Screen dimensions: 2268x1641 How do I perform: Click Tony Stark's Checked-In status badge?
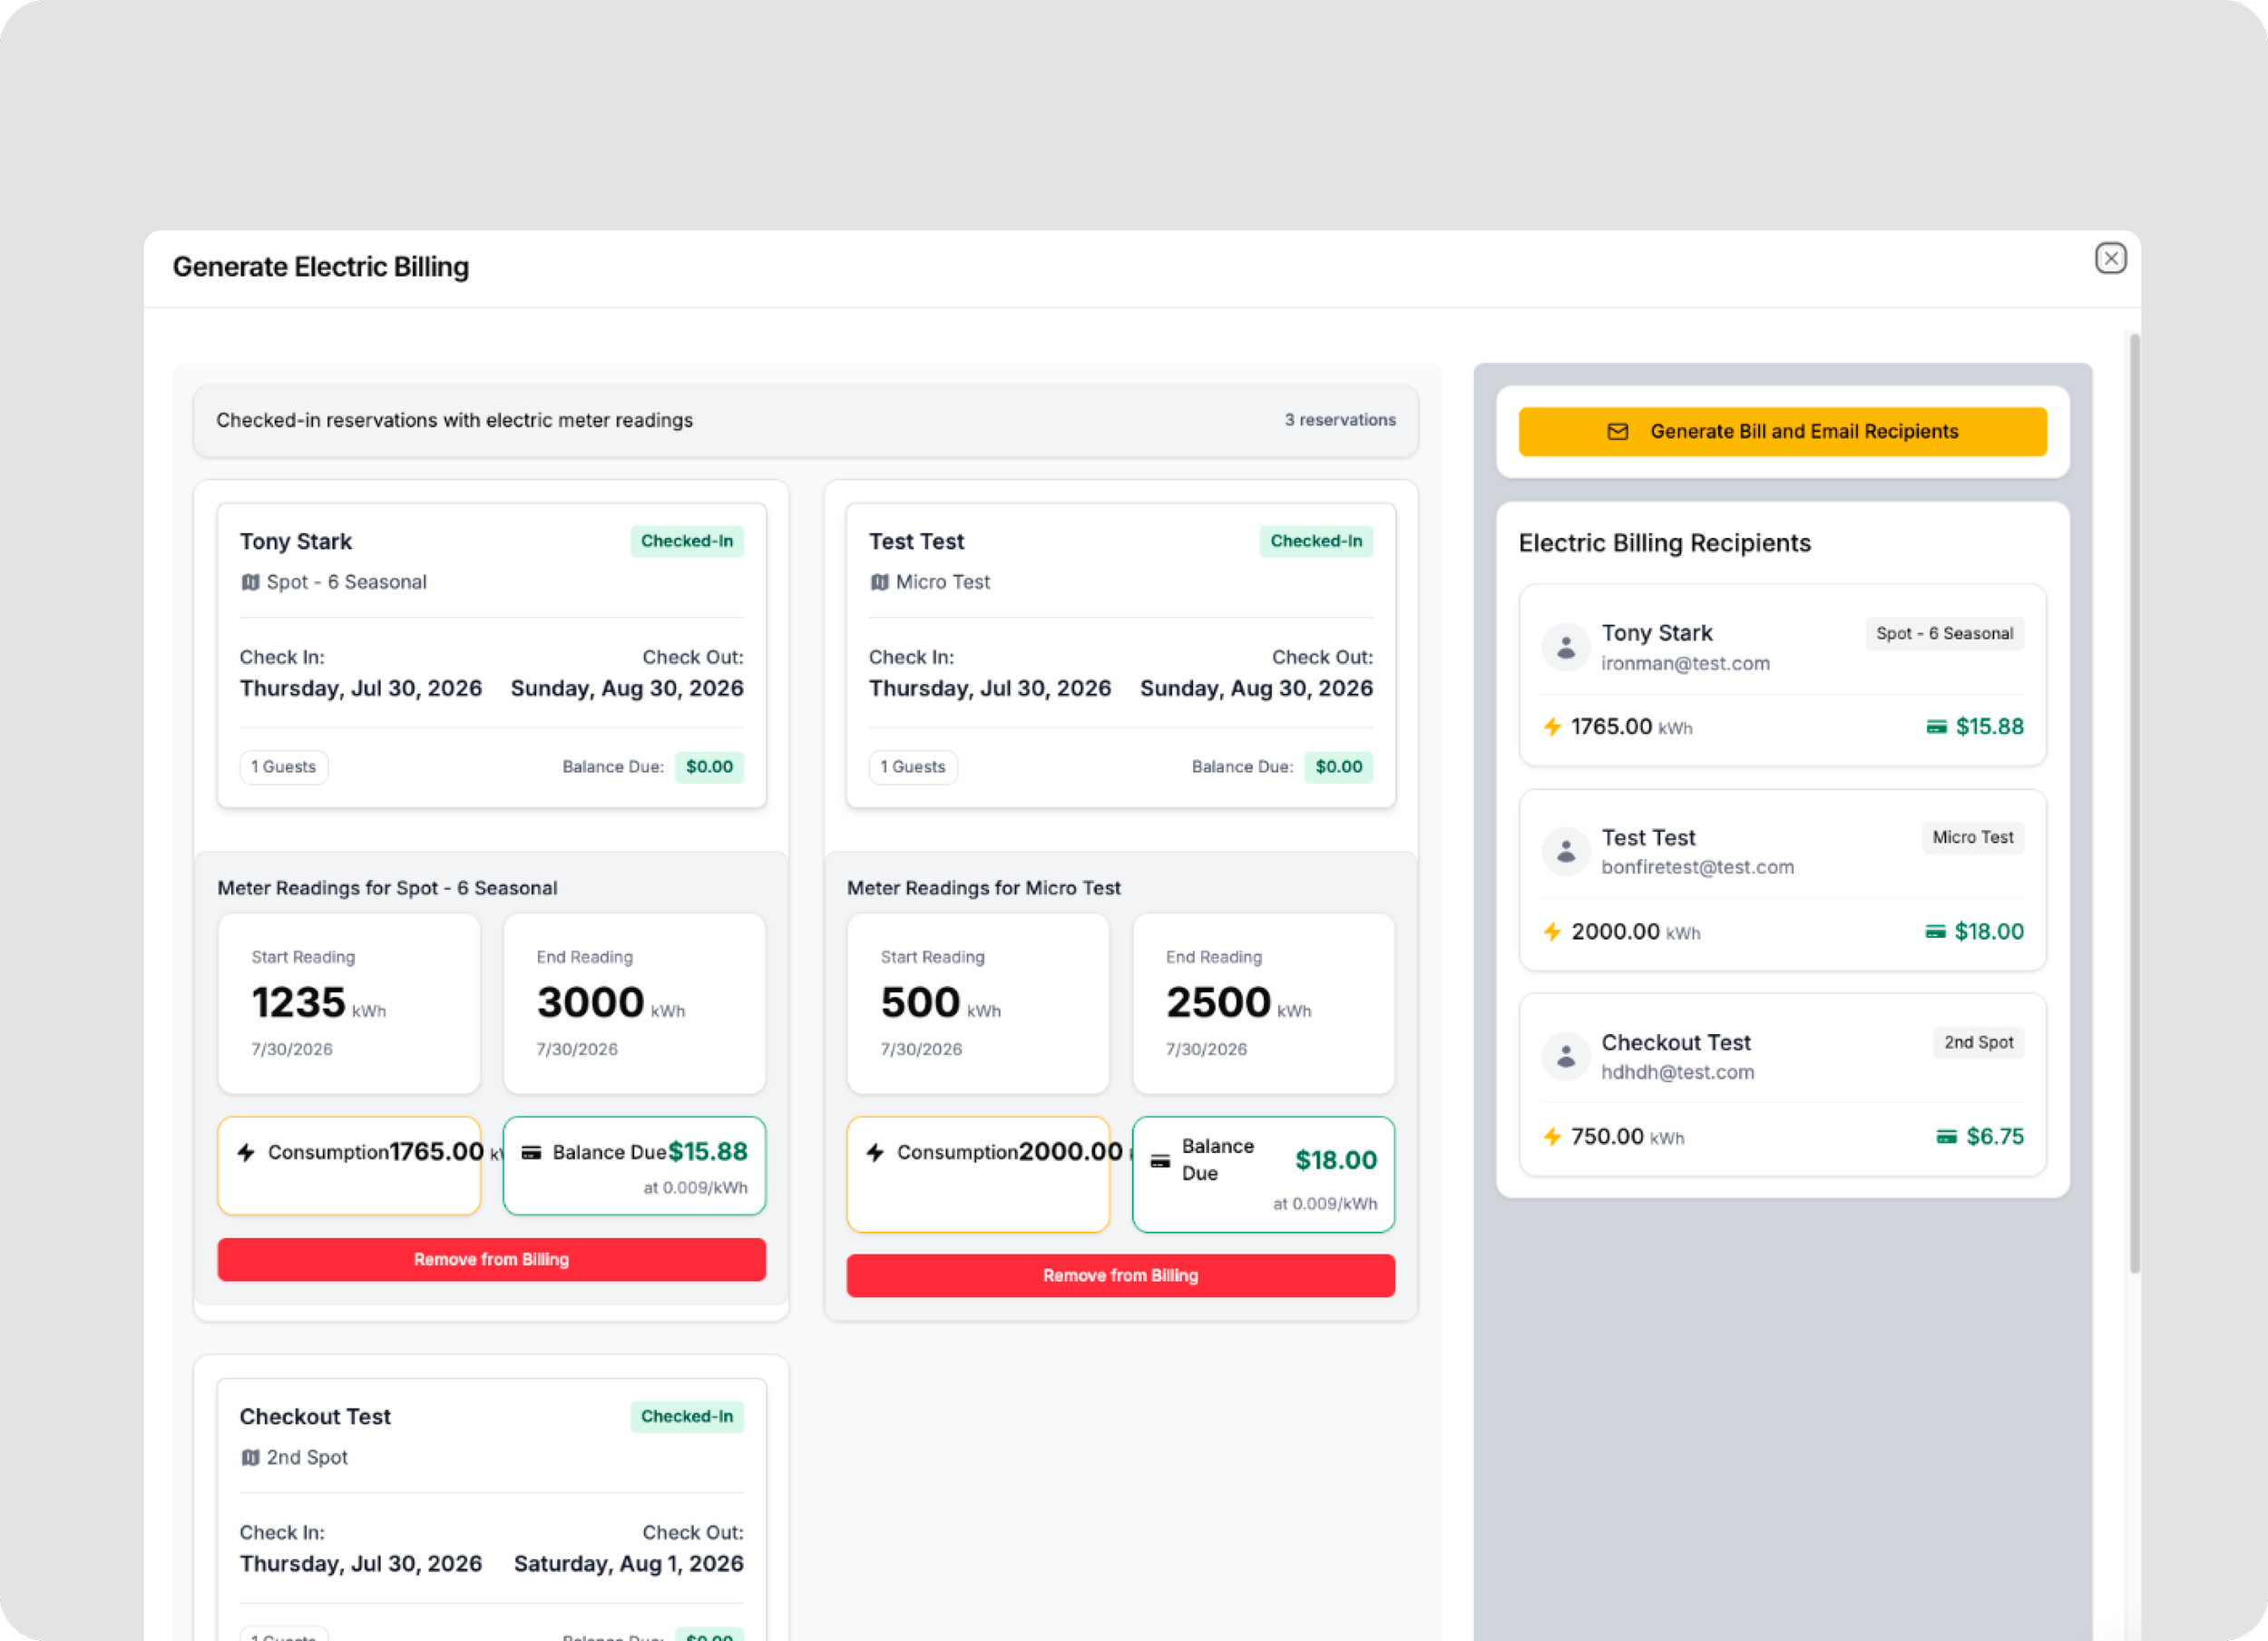[686, 541]
